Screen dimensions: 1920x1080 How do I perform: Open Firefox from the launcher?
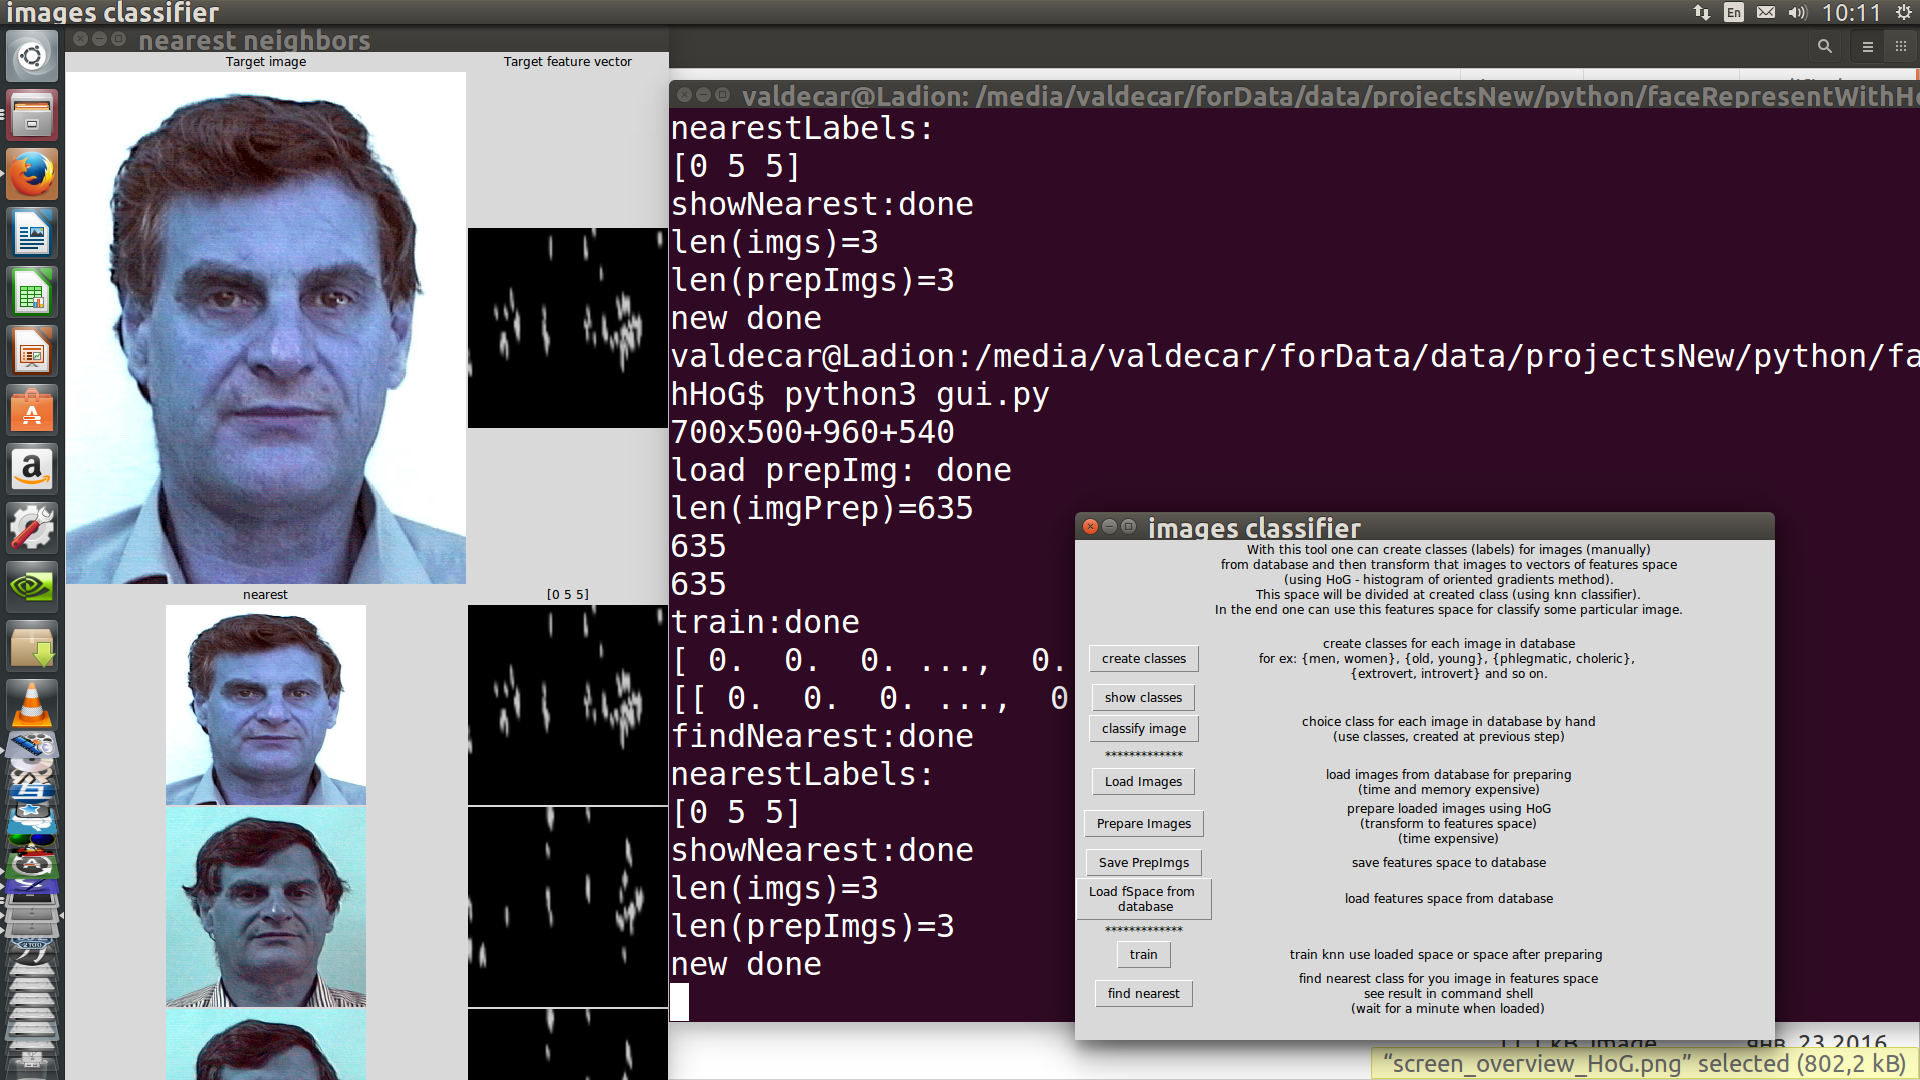[32, 175]
